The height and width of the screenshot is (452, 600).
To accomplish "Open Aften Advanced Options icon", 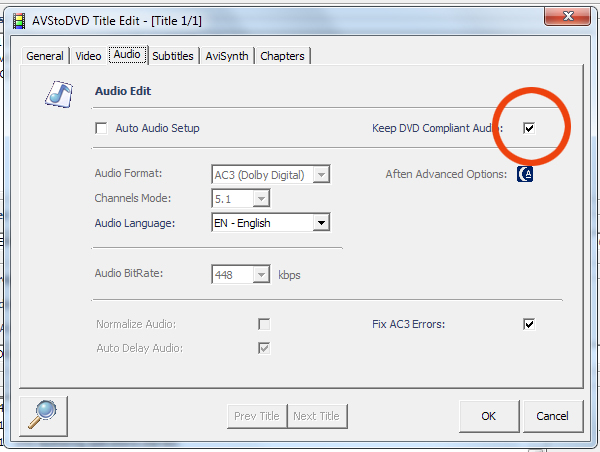I will [525, 174].
